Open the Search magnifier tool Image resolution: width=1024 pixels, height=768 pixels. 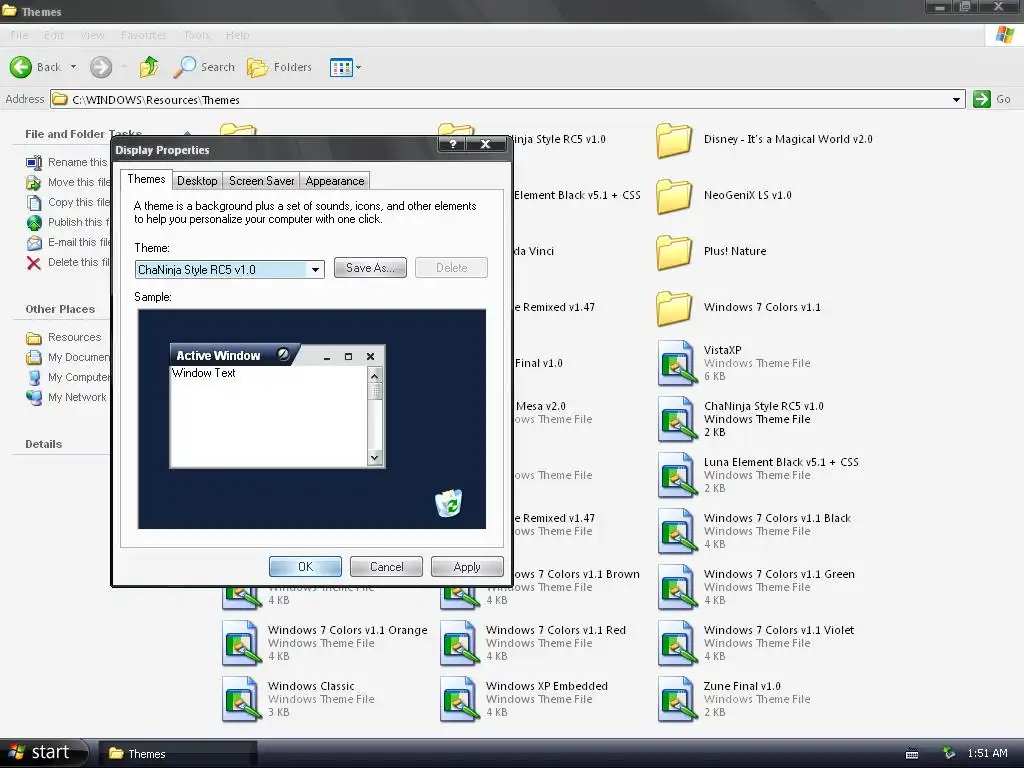[185, 67]
